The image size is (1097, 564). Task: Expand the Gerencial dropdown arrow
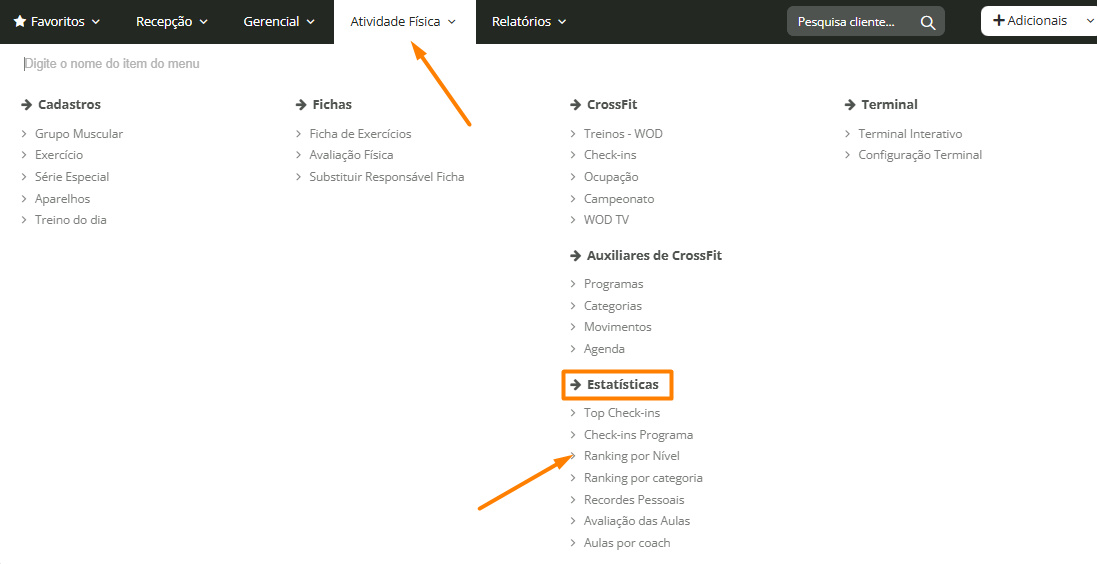(311, 22)
